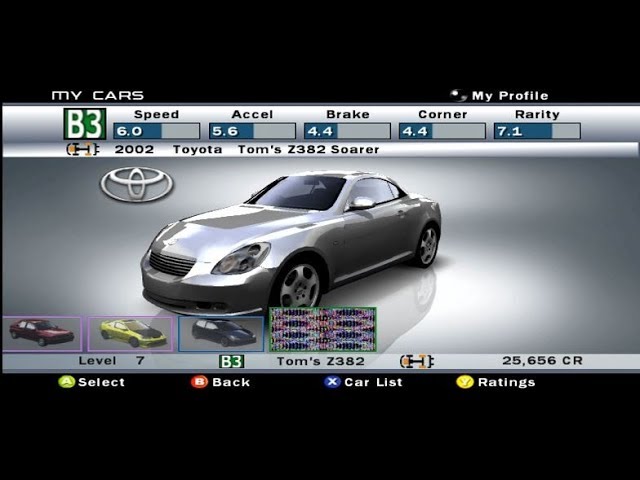
Task: Click the drivetrain icon beside 2002
Action: (x=83, y=149)
